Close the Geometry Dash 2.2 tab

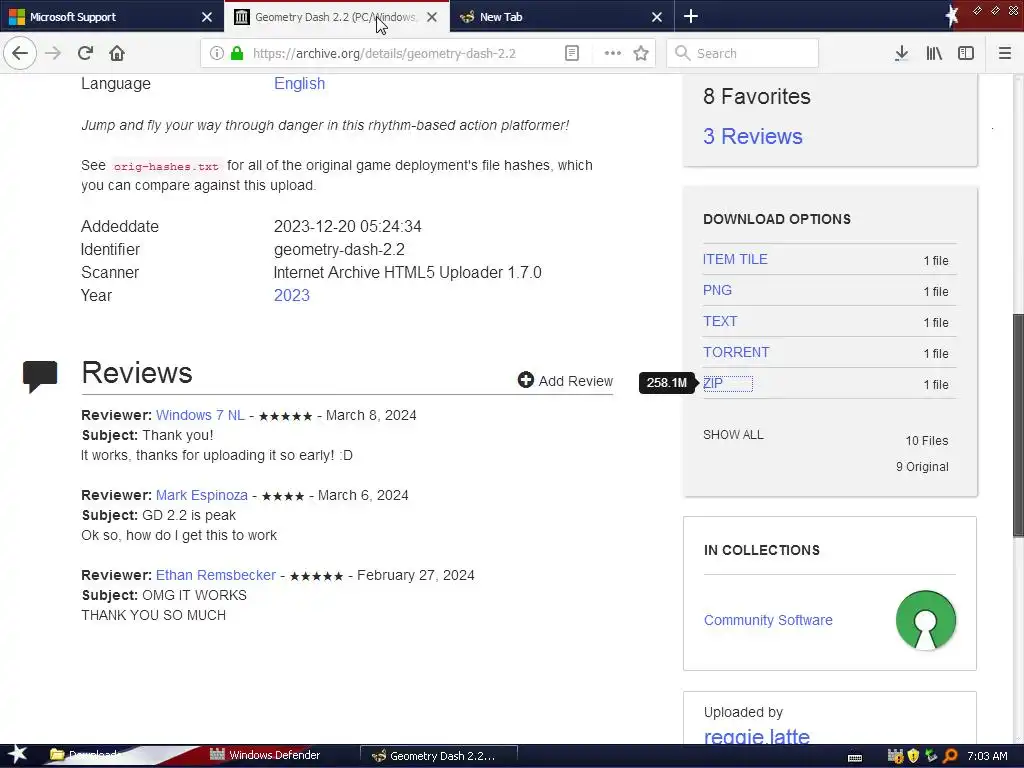tap(432, 17)
